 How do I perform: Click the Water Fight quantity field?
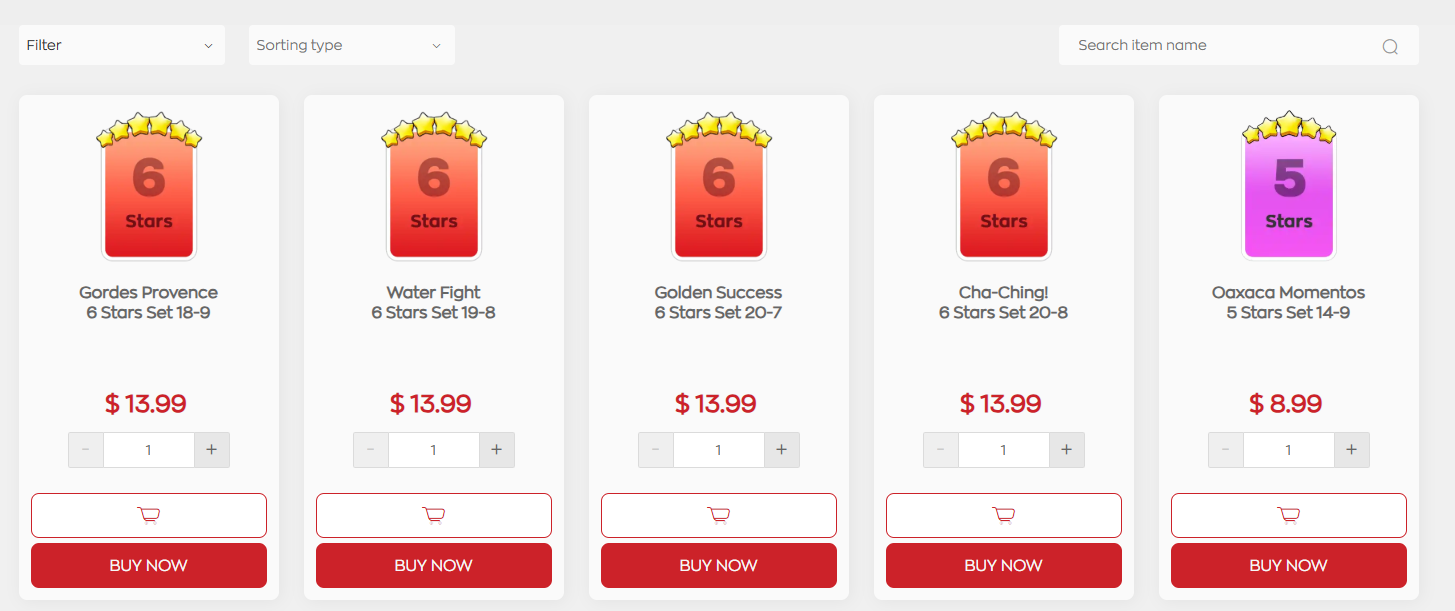coord(433,450)
